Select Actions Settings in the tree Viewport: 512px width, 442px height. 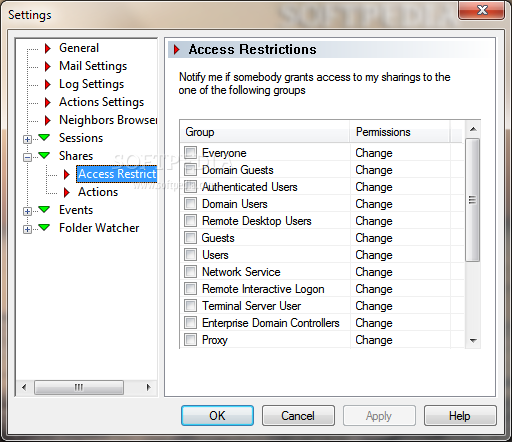point(101,102)
